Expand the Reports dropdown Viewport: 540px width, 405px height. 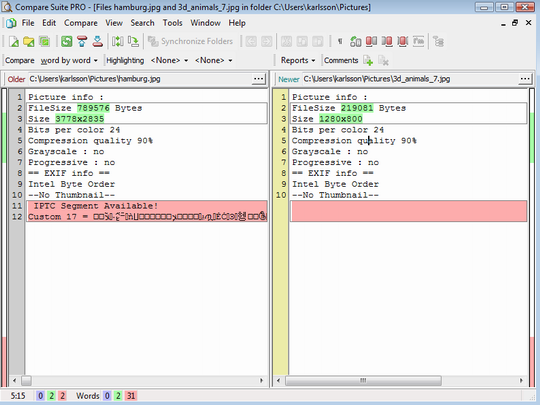click(x=298, y=61)
